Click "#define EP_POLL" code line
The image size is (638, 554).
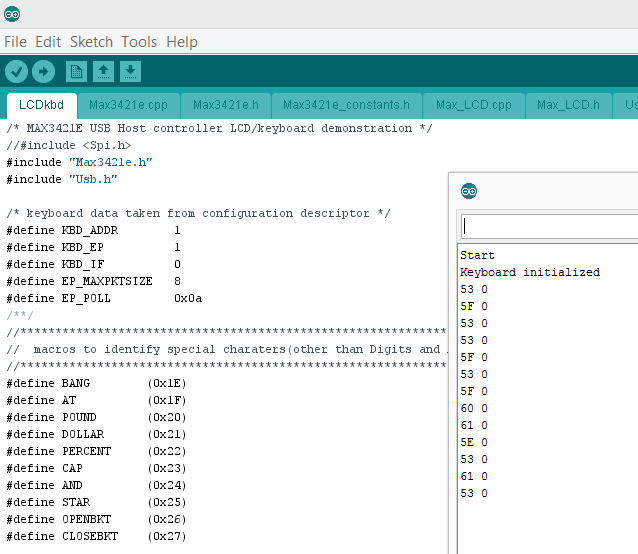click(104, 298)
